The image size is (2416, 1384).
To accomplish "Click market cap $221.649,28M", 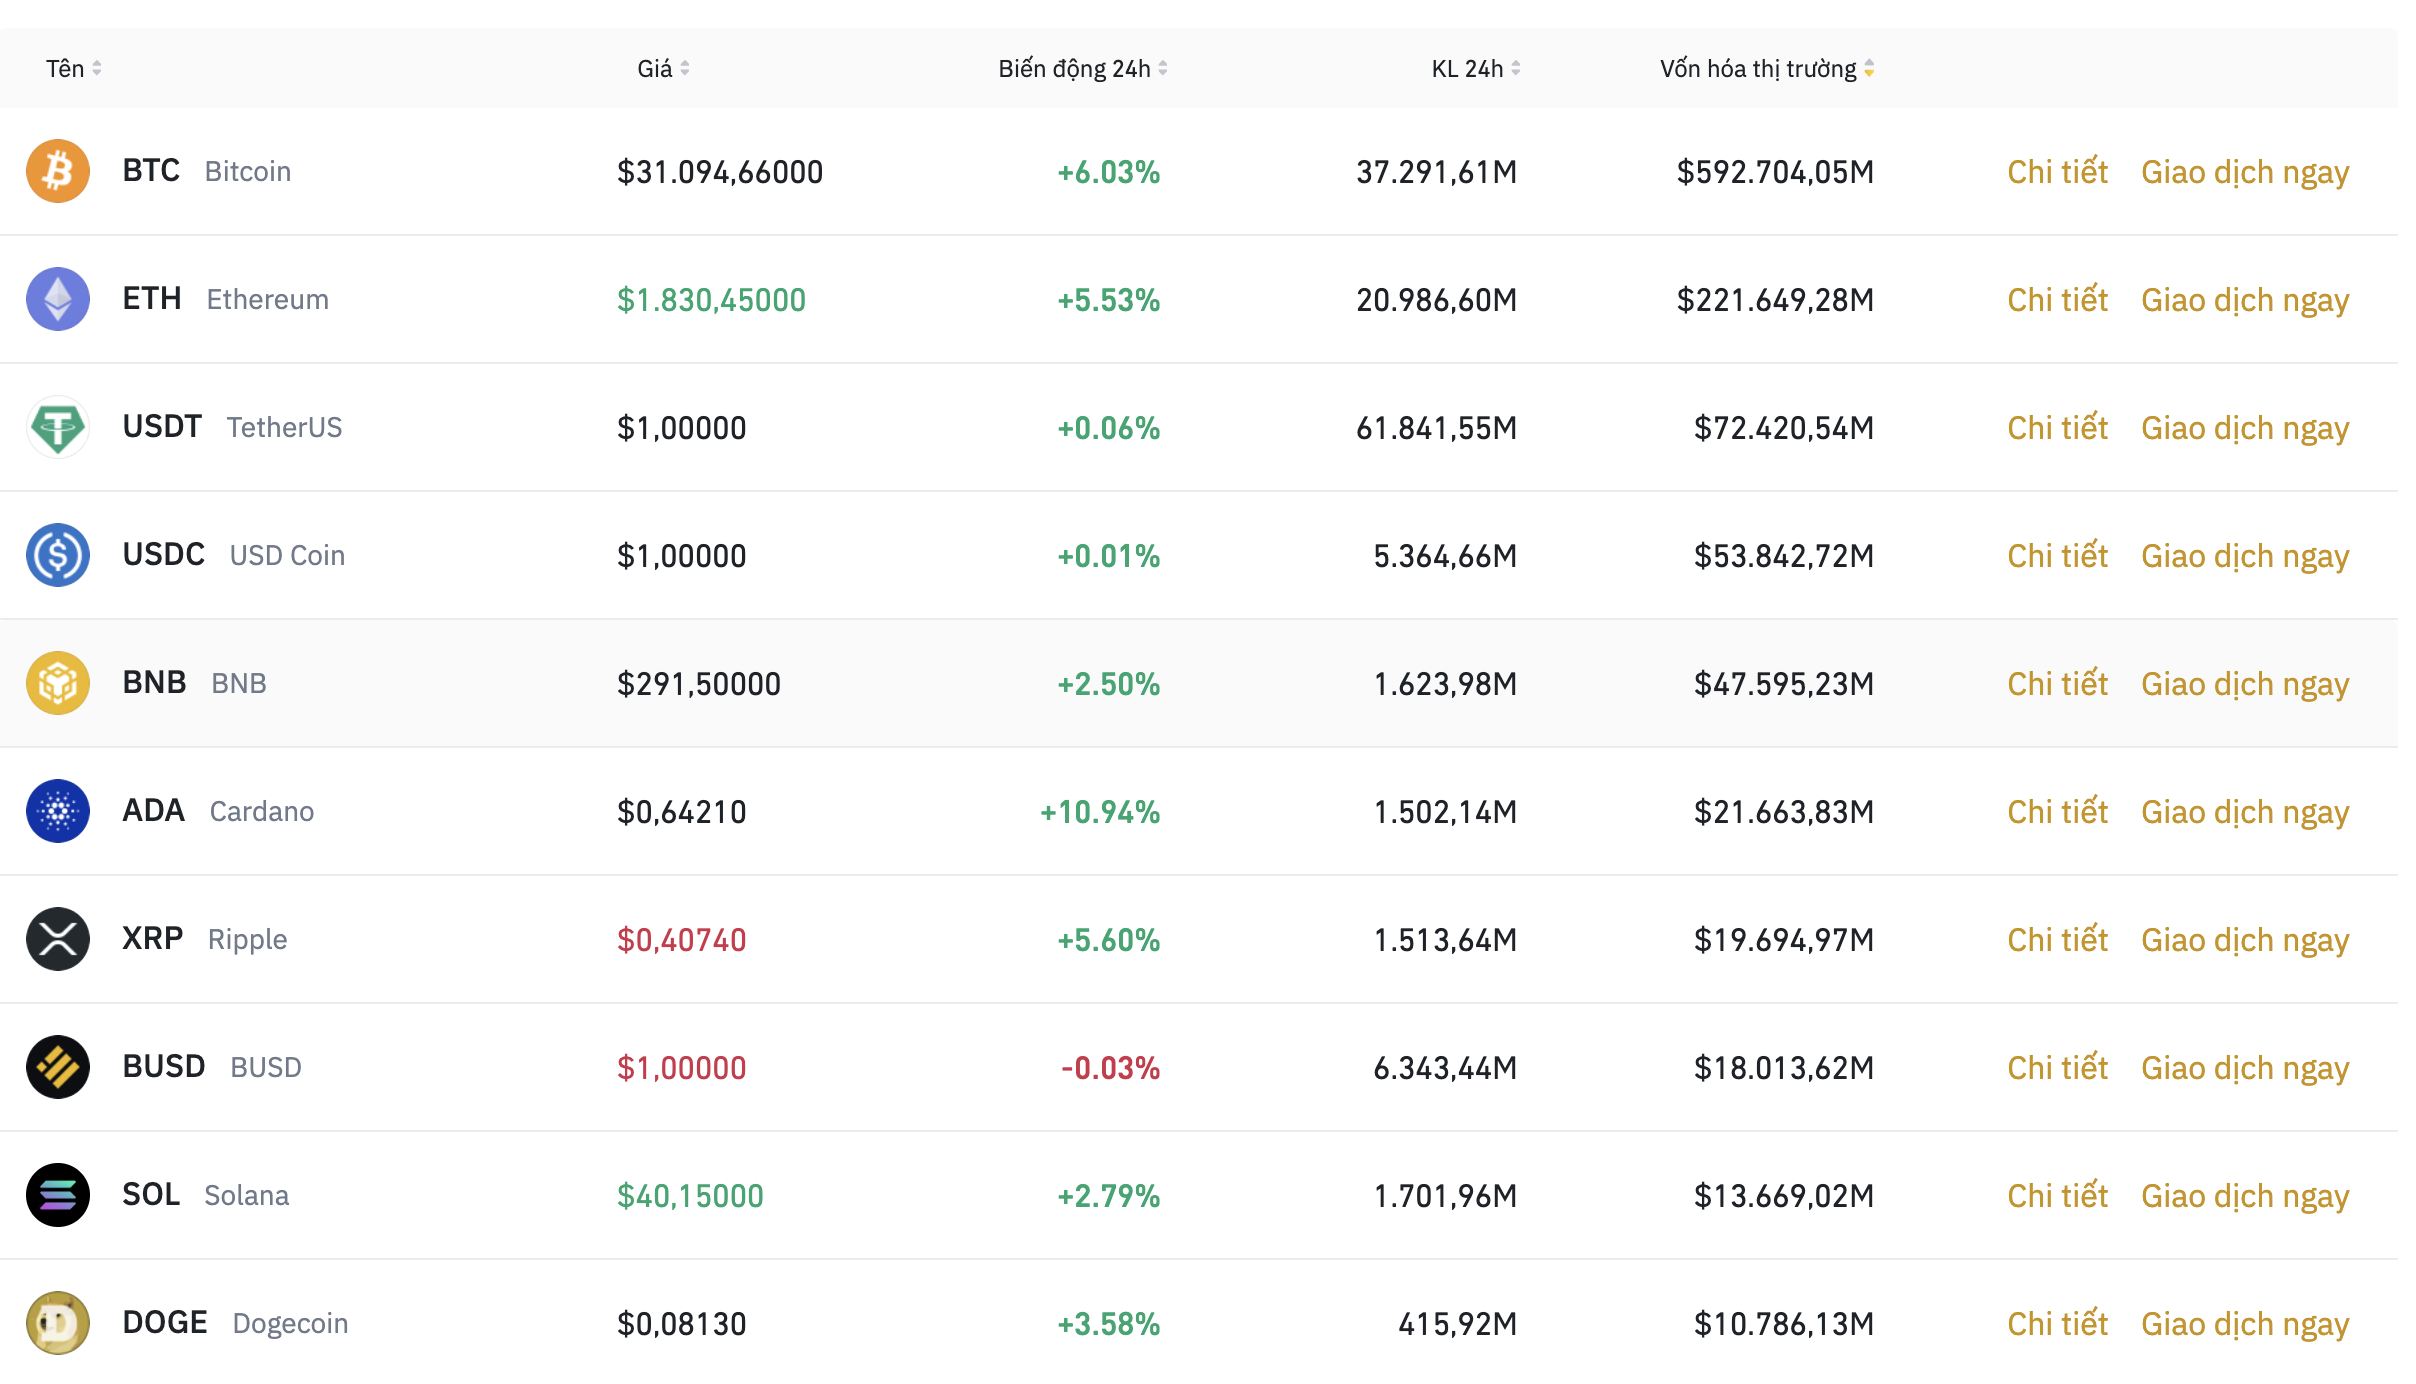I will click(x=1775, y=300).
